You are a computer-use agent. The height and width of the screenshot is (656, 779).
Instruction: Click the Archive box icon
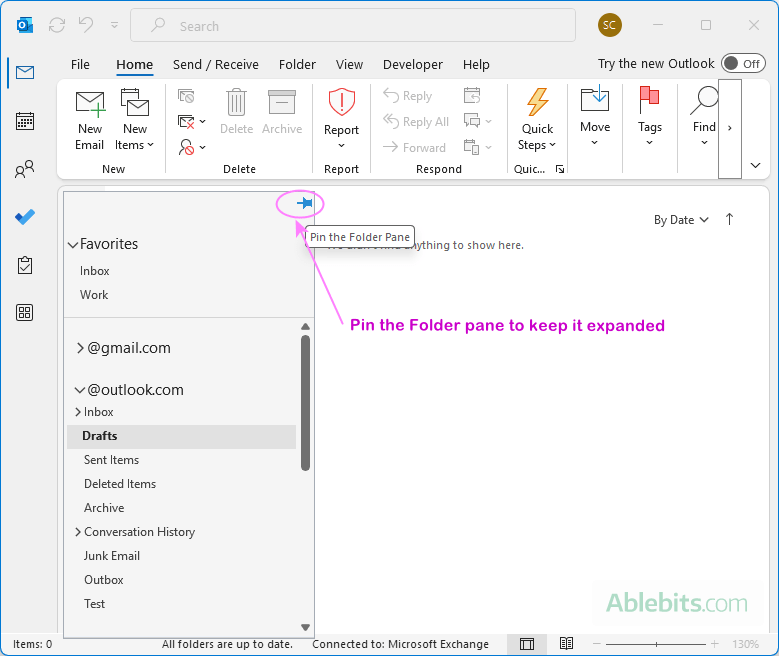[x=282, y=112]
